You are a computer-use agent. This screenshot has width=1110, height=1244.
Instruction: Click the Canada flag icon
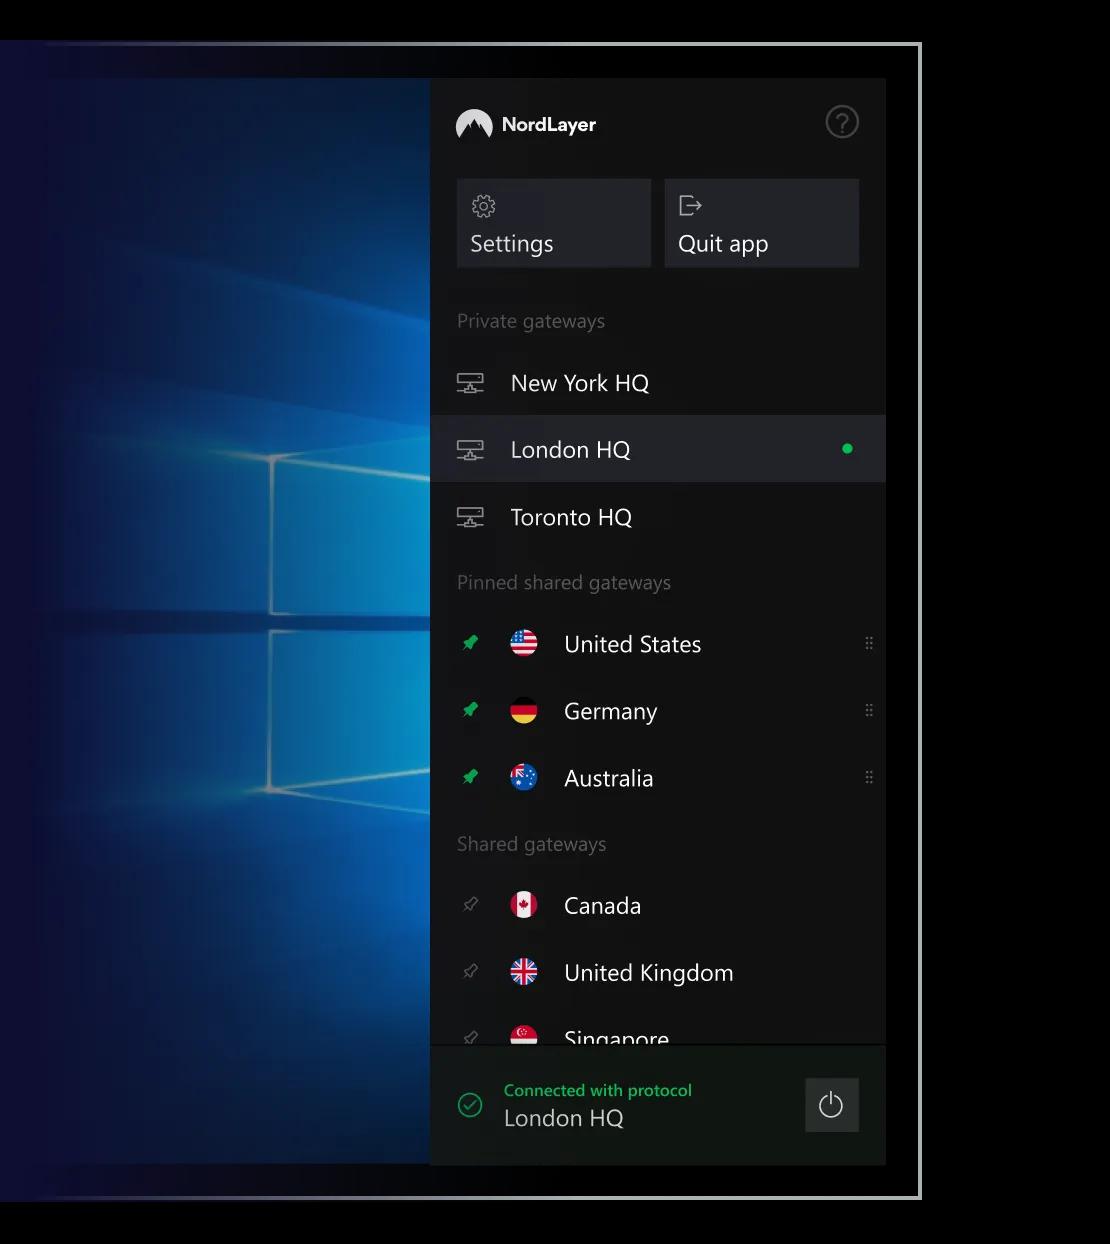click(524, 905)
